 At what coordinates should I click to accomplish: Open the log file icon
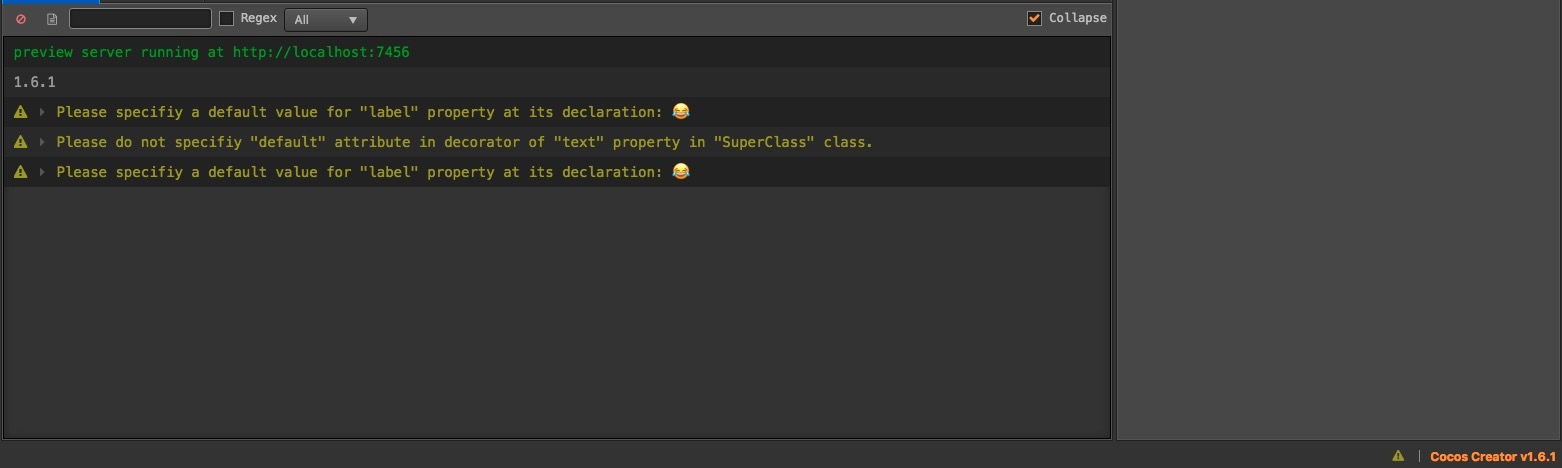[x=52, y=19]
